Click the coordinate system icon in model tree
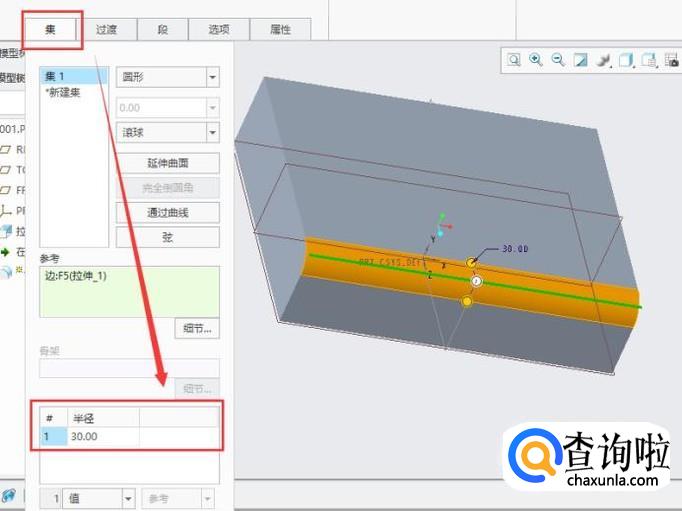Screen dimensions: 682x511 pyautogui.click(x=5, y=211)
